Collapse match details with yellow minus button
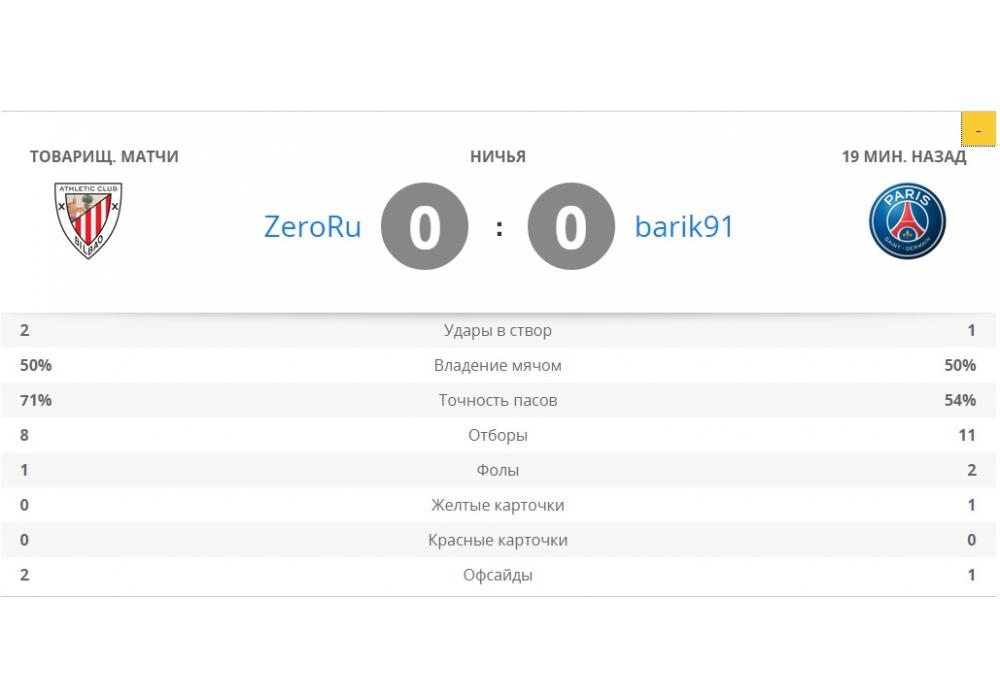The height and width of the screenshot is (700, 1000). [x=978, y=130]
